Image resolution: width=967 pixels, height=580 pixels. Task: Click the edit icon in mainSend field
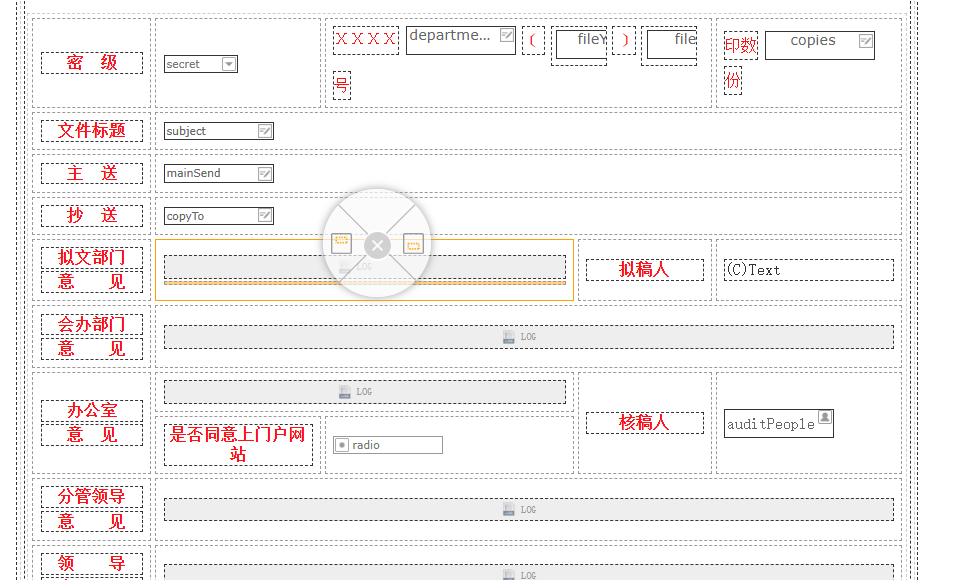click(x=265, y=173)
